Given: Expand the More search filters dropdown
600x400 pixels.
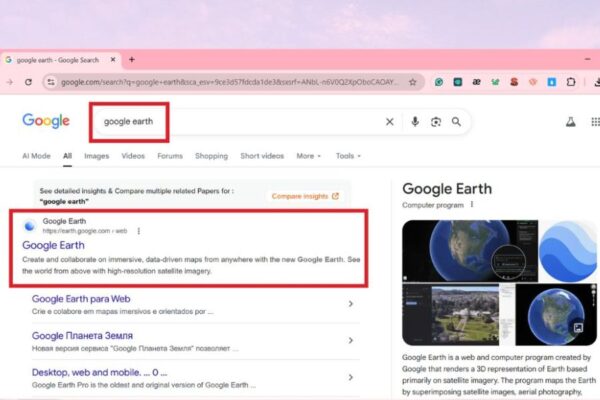Looking at the screenshot, I should (309, 156).
